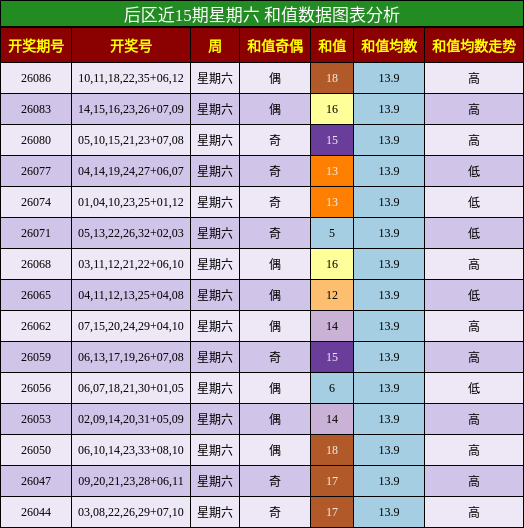
Task: Select the '和值' sum column header
Action: click(332, 46)
